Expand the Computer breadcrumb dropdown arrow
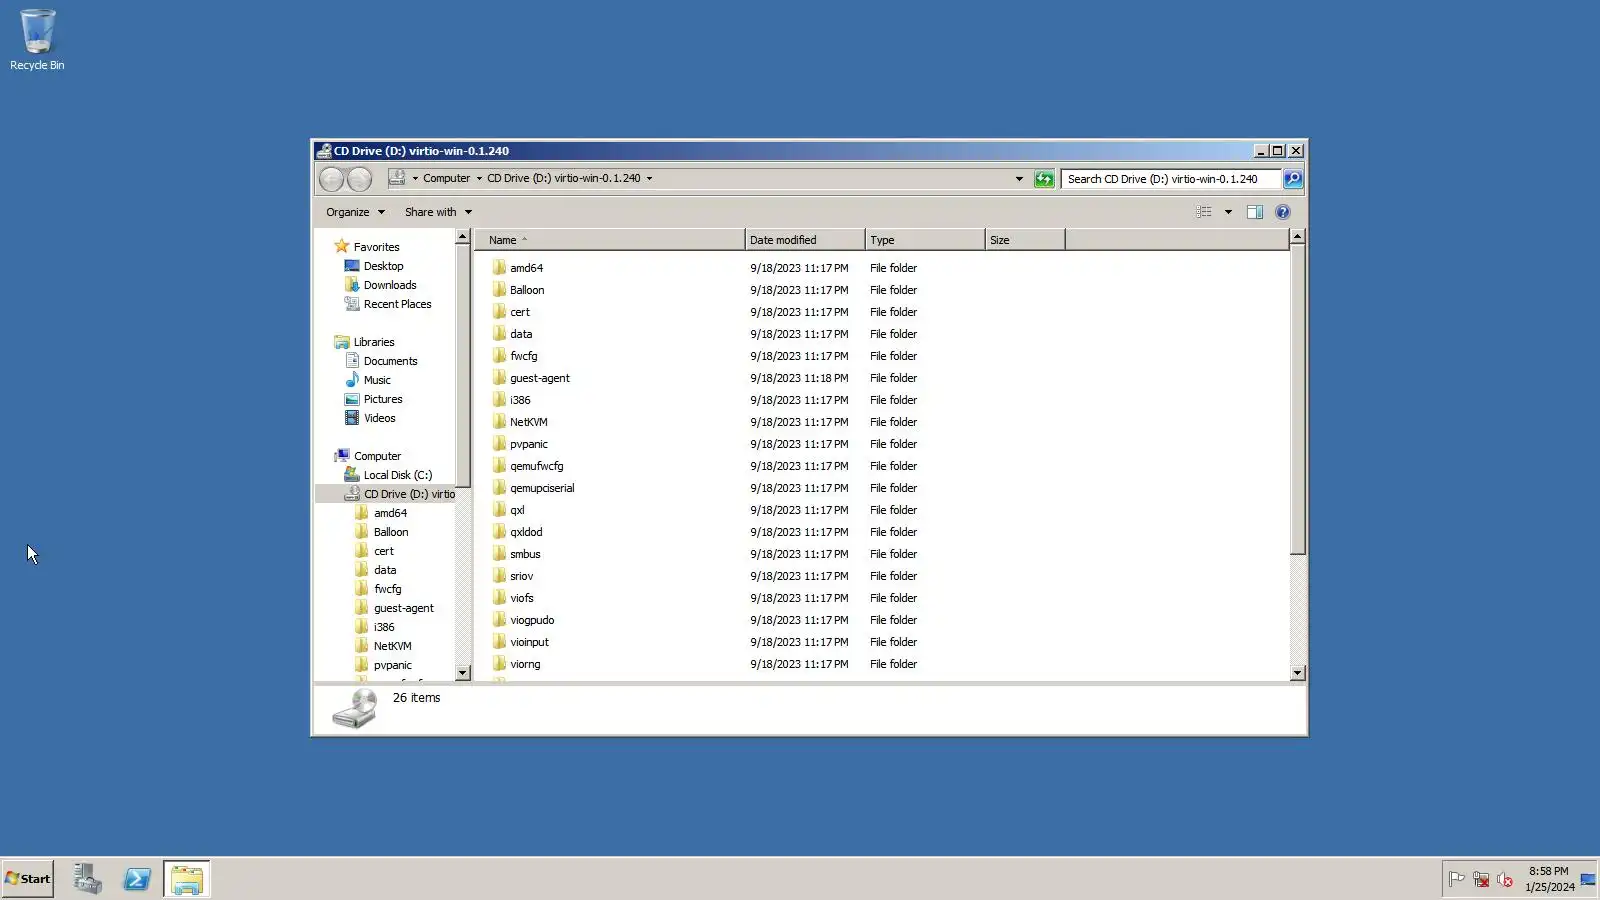 click(479, 179)
